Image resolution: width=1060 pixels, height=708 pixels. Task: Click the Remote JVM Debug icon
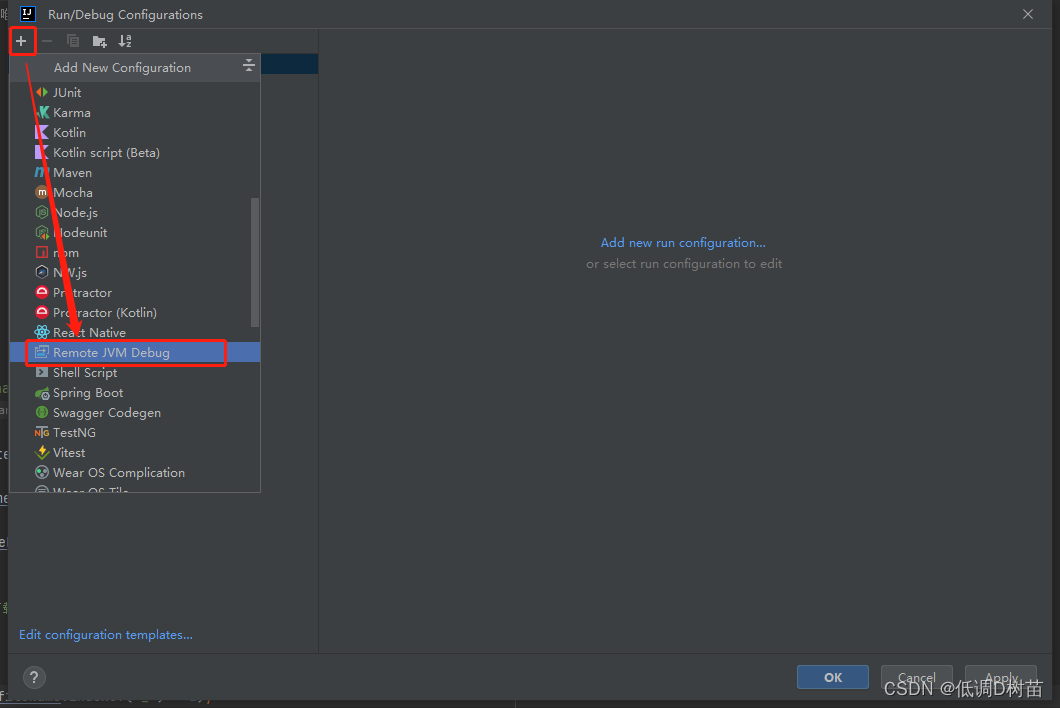[42, 352]
